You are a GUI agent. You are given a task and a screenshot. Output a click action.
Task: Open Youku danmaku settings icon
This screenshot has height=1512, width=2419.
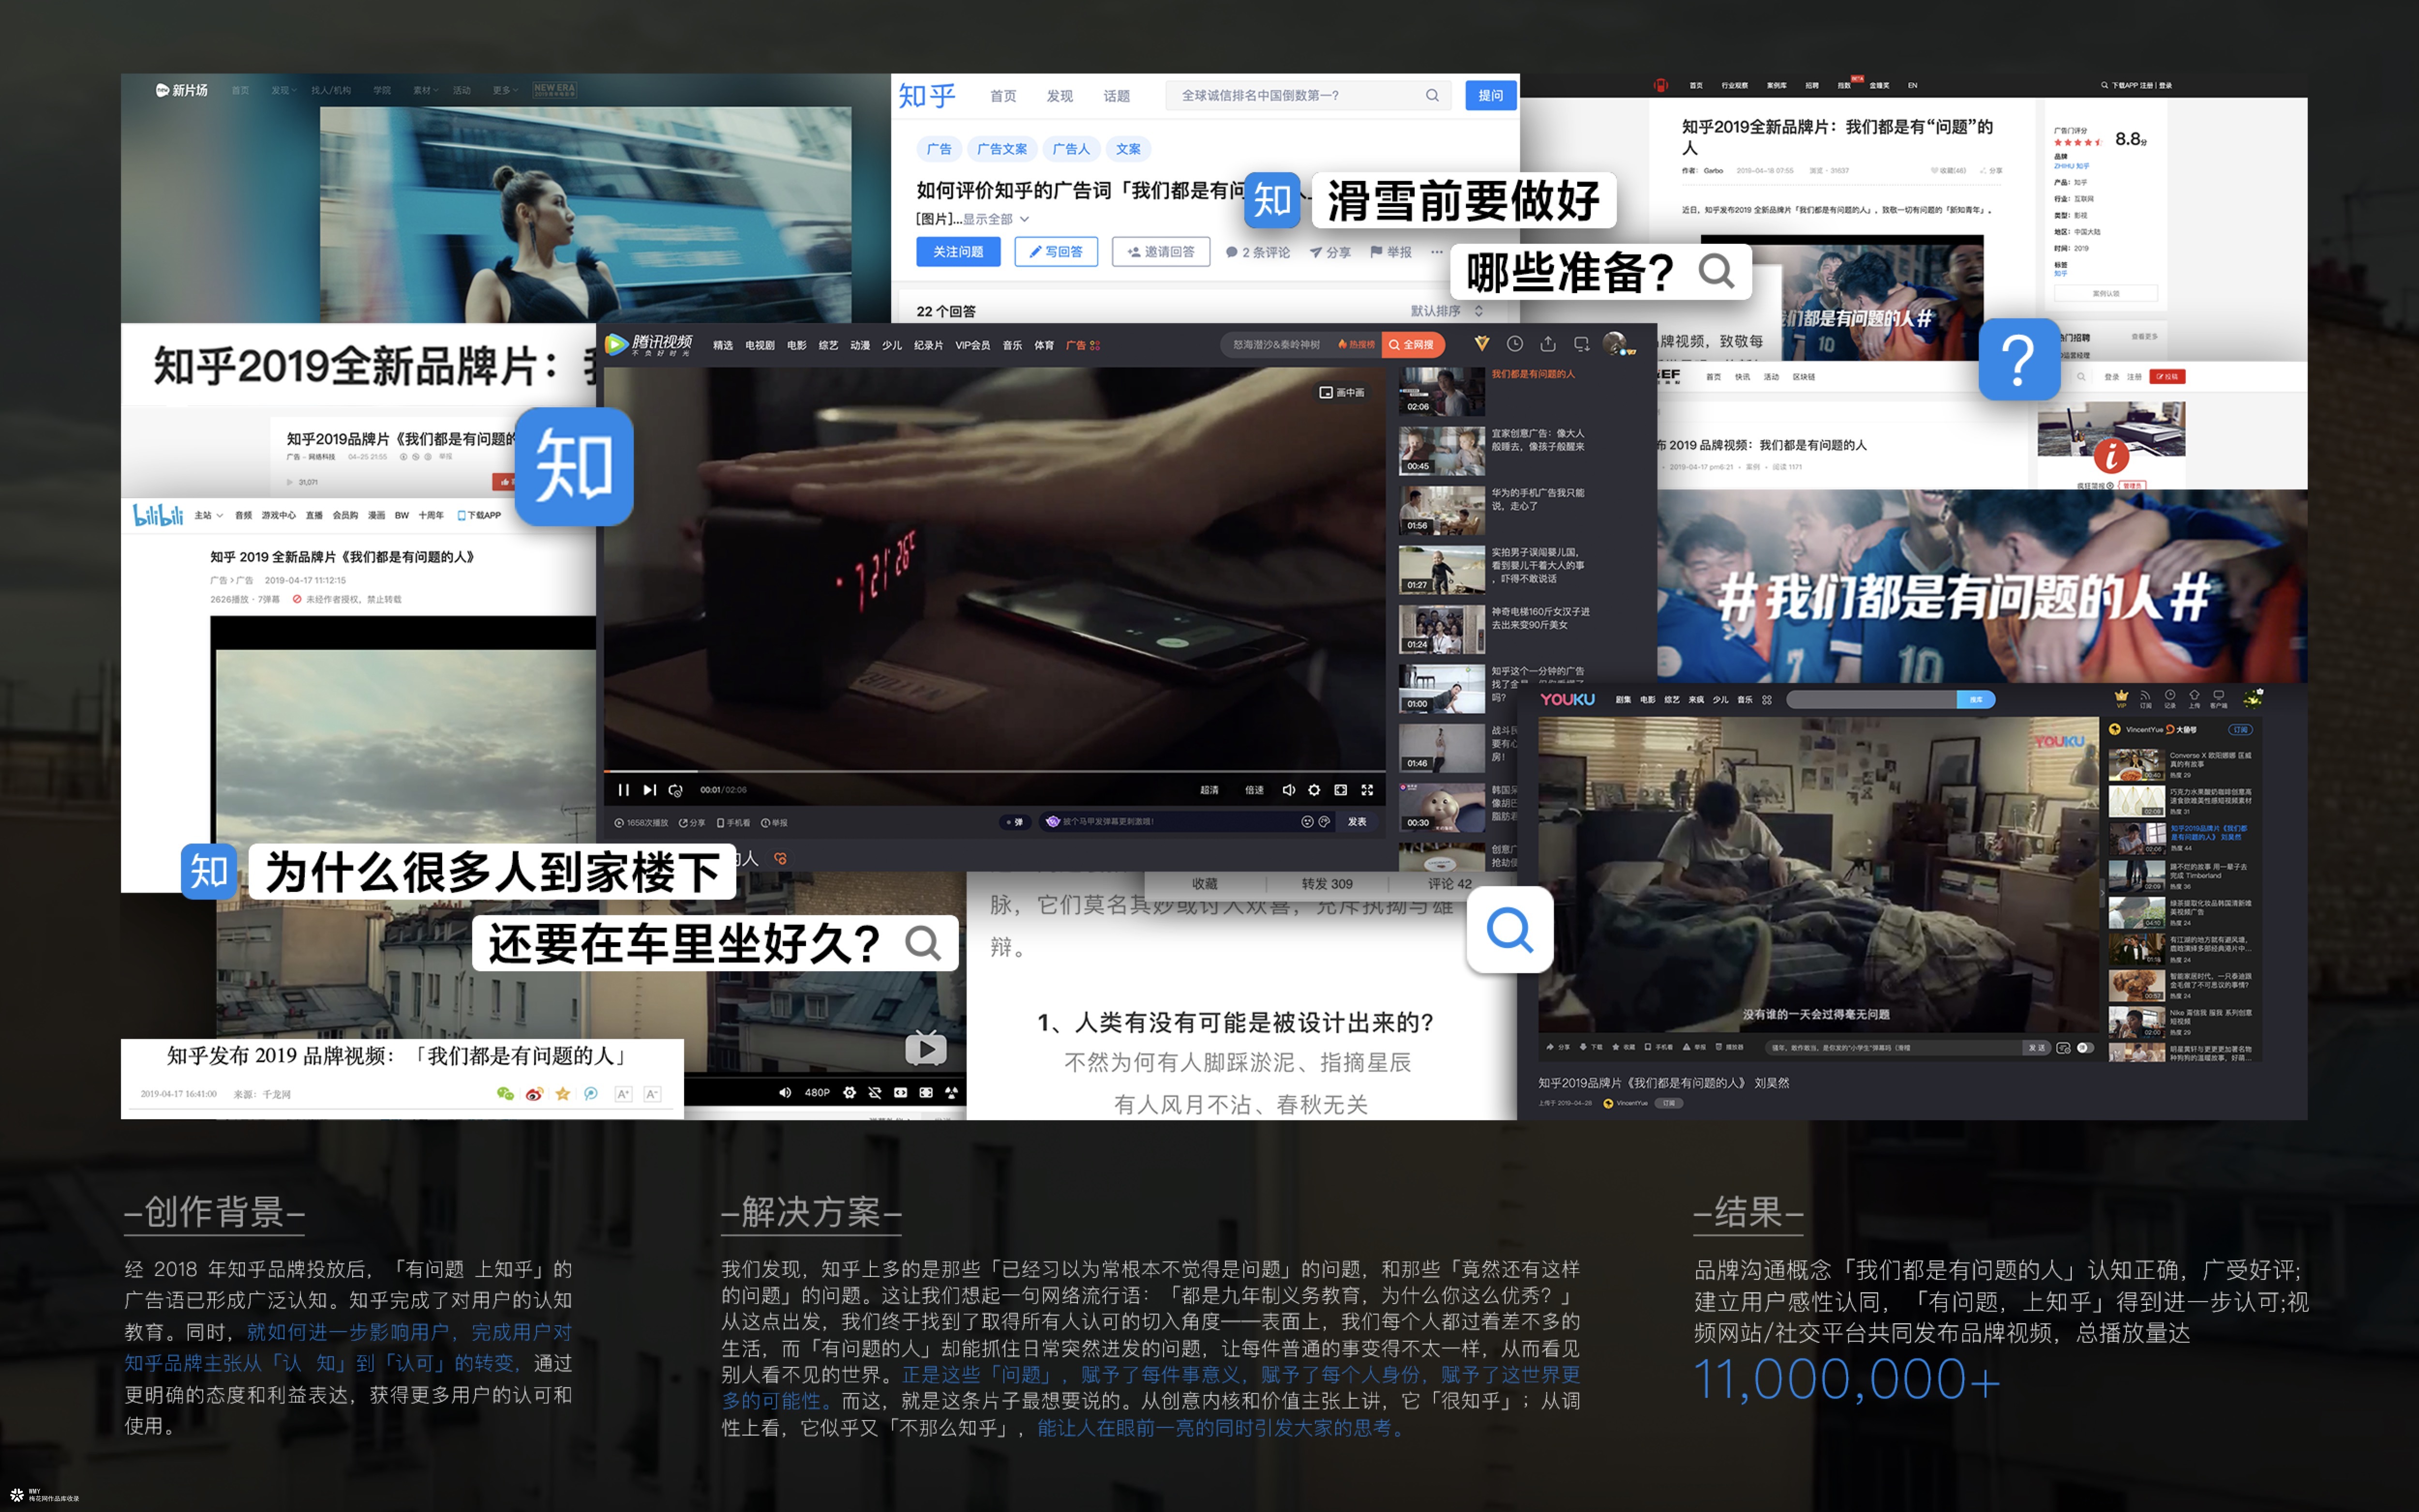(x=2063, y=1048)
